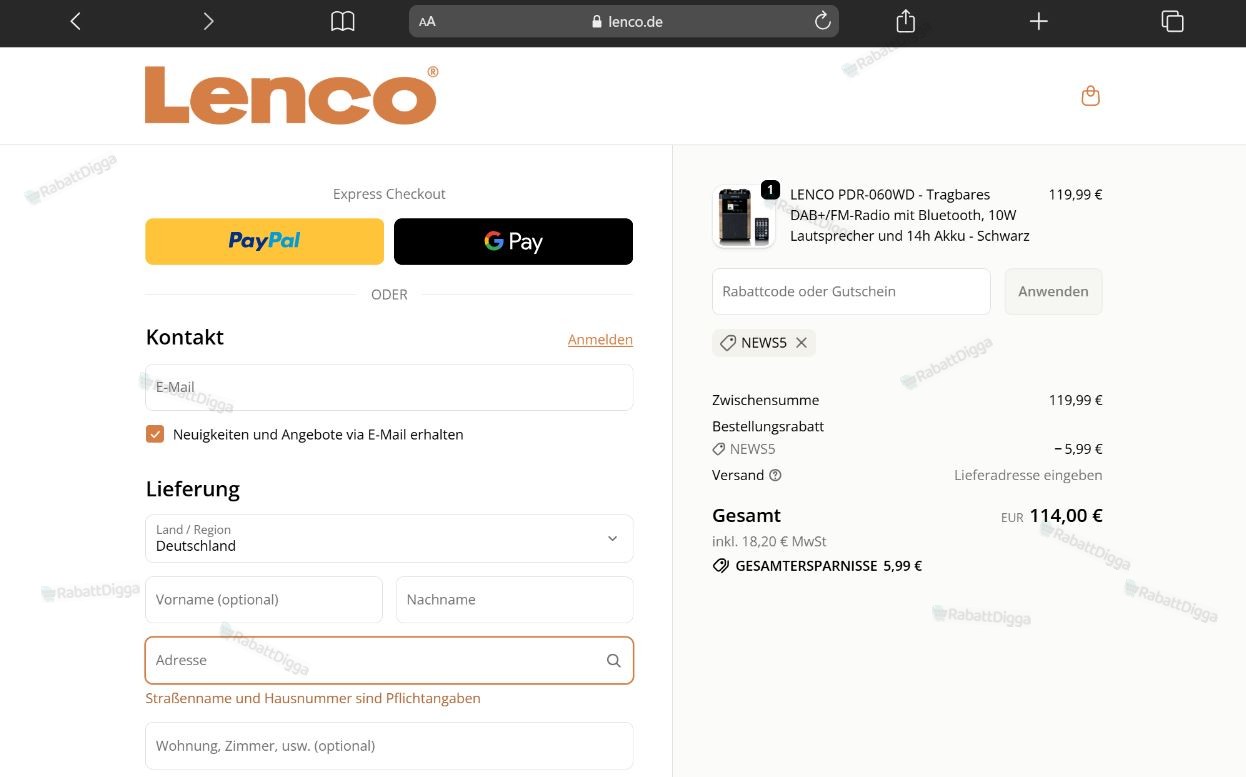Screen dimensions: 1246x777
Task: Open the shopping bag cart icon
Action: tap(1091, 96)
